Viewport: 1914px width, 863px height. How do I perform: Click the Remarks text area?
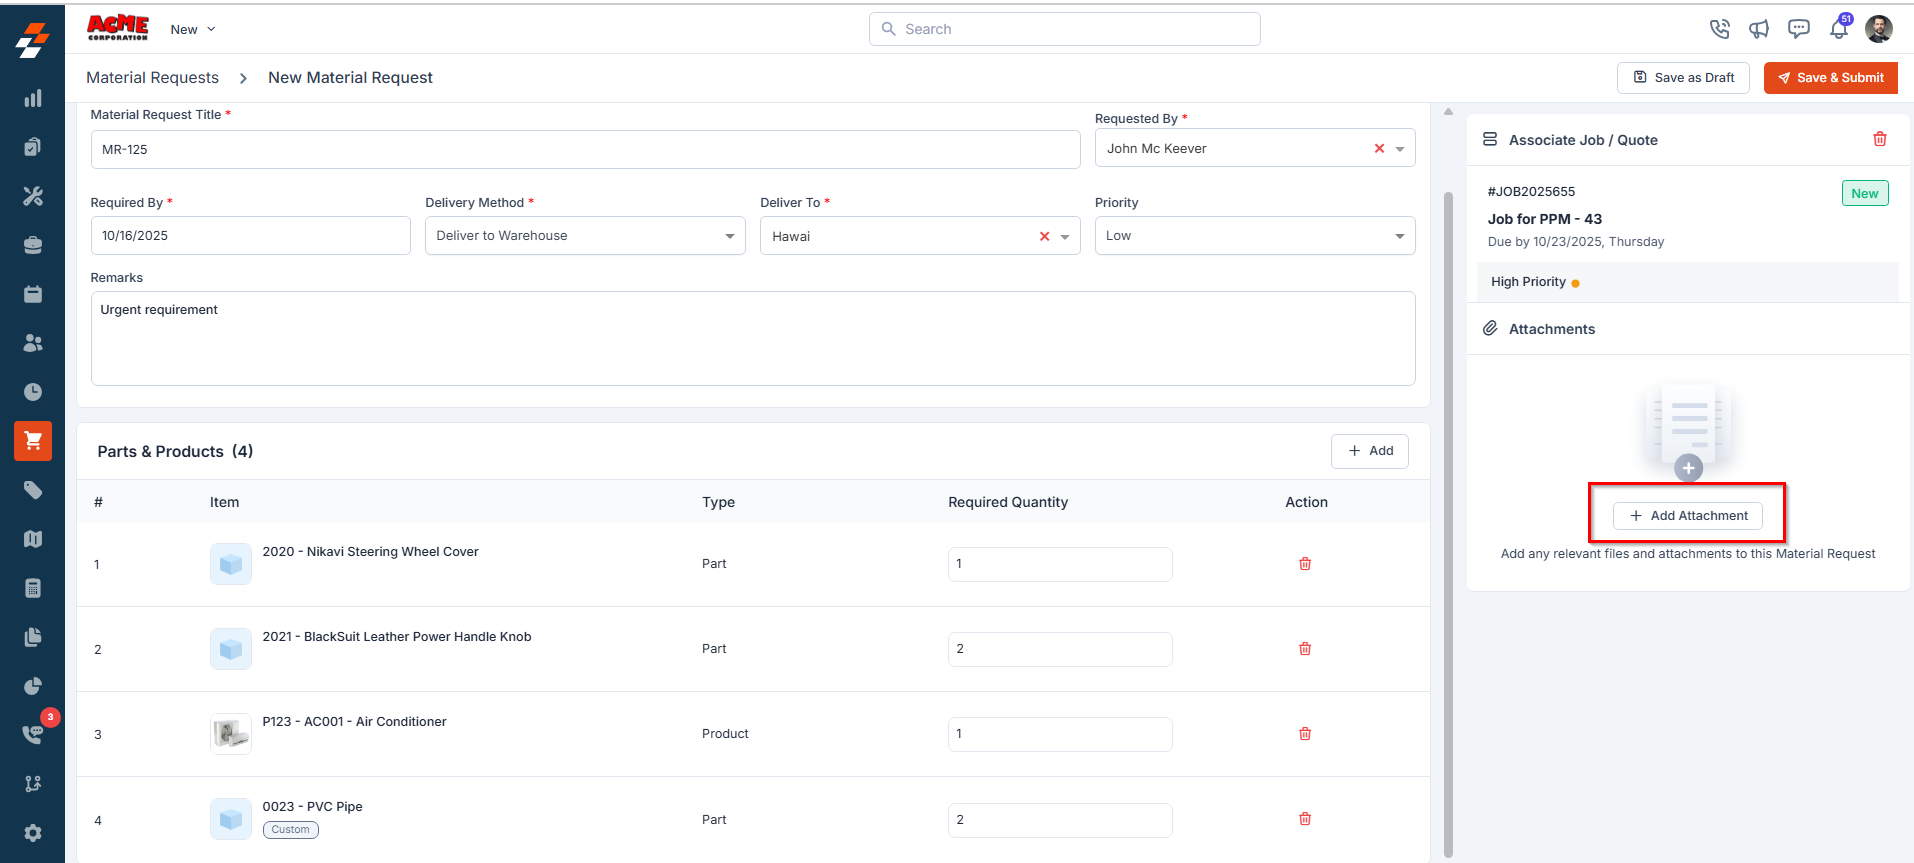753,338
